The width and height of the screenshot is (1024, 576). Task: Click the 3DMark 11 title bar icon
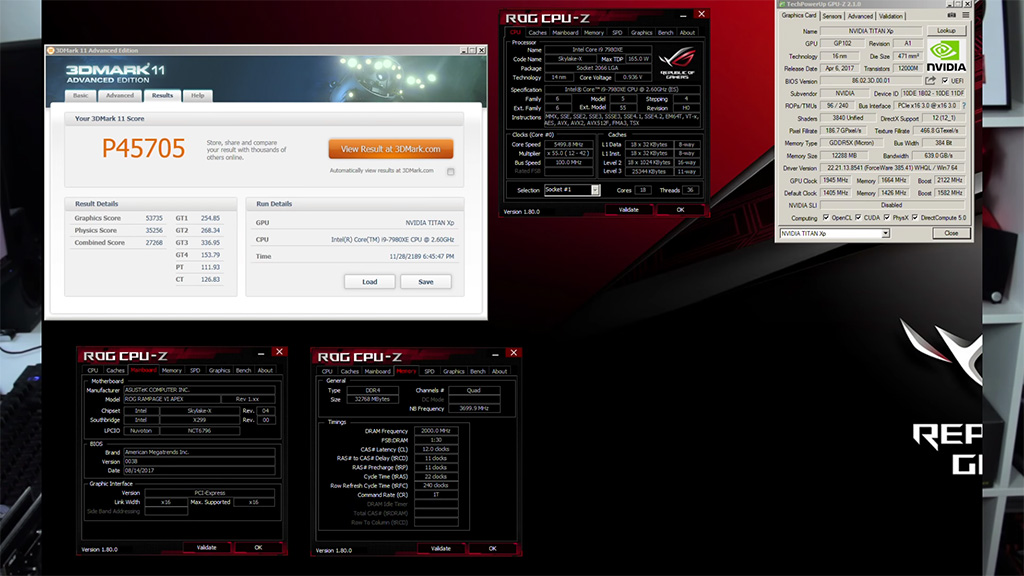(x=51, y=50)
